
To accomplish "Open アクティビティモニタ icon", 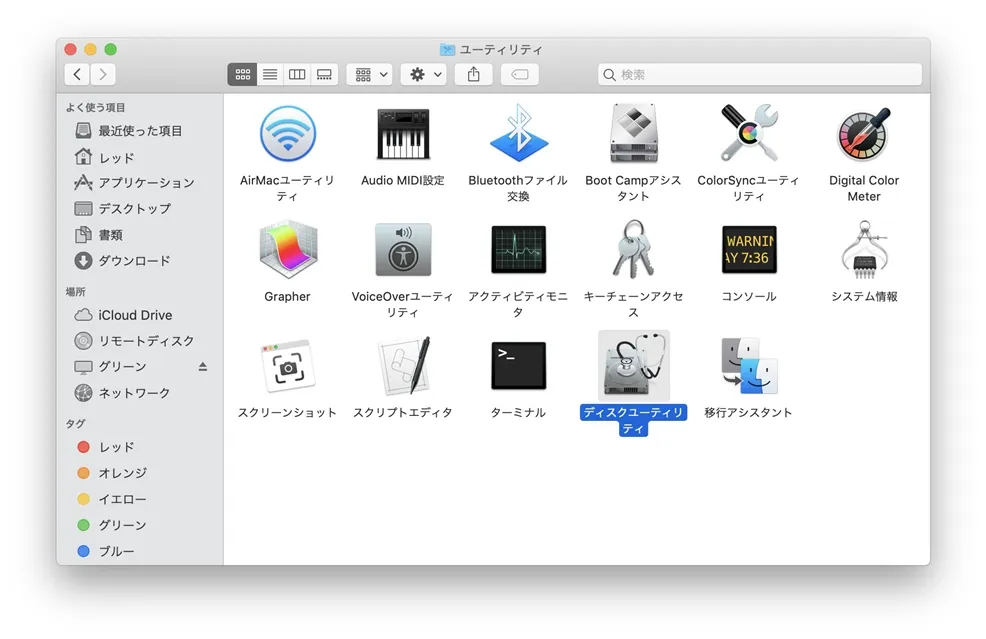I will tap(518, 250).
